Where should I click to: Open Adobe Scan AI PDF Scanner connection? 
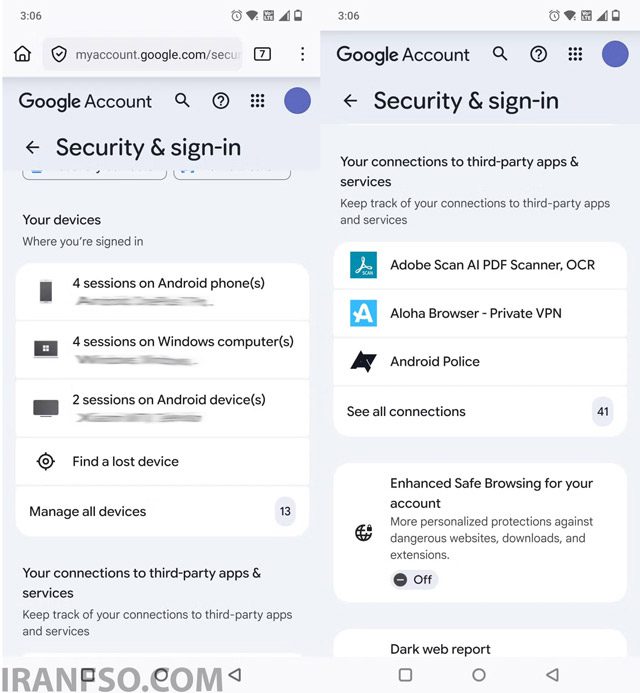click(x=480, y=265)
